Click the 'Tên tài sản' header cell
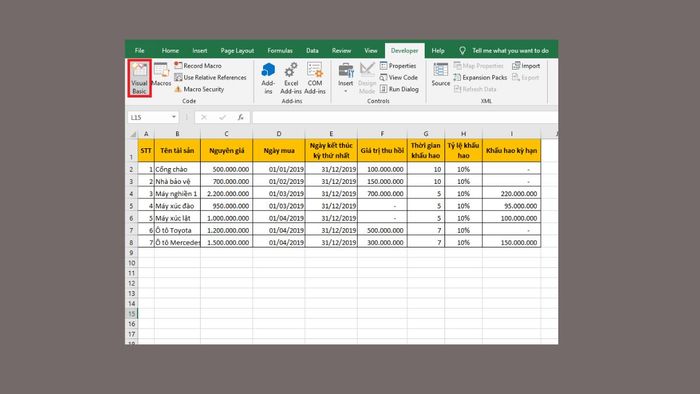This screenshot has width=700, height=394. point(177,150)
